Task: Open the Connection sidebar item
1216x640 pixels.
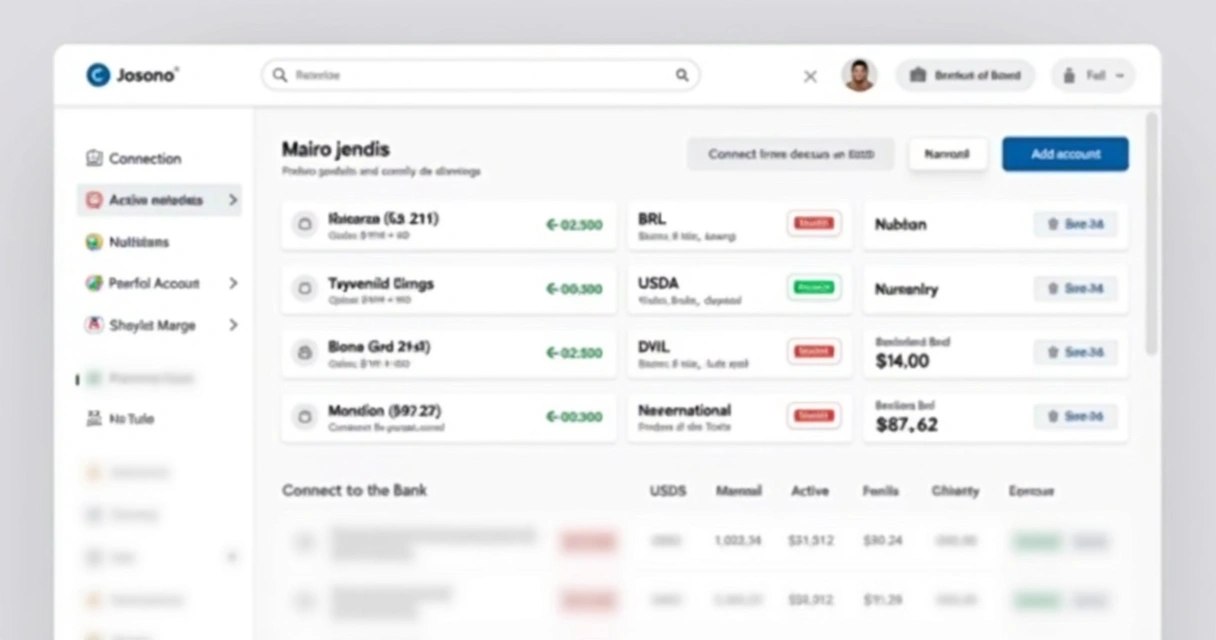Action: click(134, 158)
